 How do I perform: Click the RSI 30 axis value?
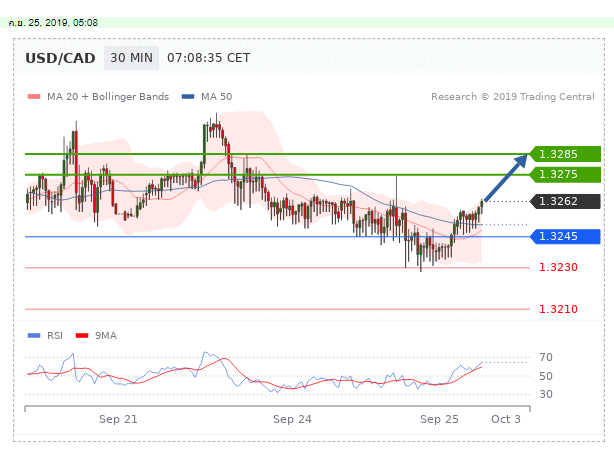point(546,394)
